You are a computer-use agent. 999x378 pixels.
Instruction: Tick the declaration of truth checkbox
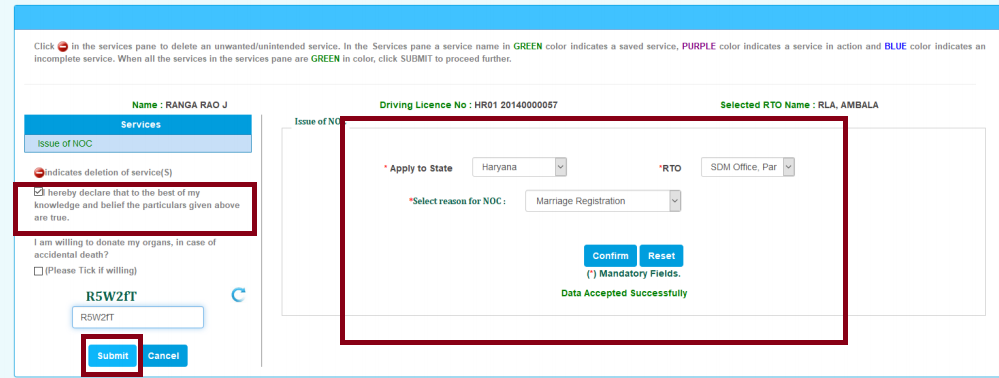click(x=39, y=192)
